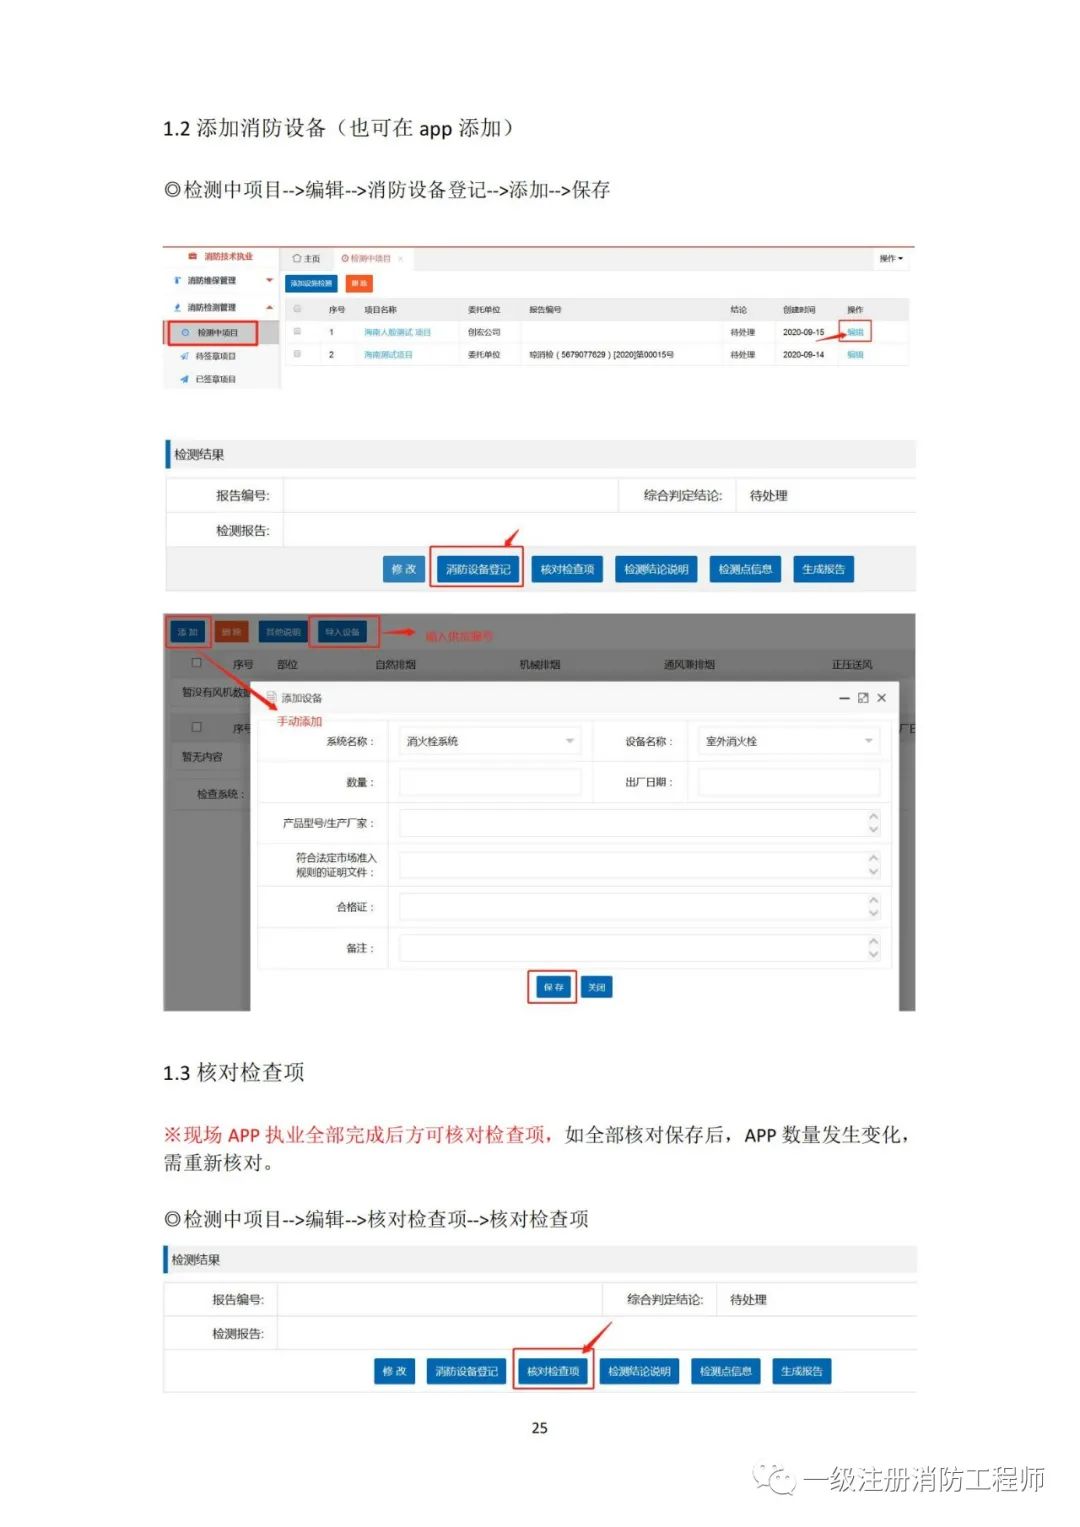This screenshot has height=1527, width=1080.
Task: Open the 海南测试项目 link
Action: coord(388,355)
